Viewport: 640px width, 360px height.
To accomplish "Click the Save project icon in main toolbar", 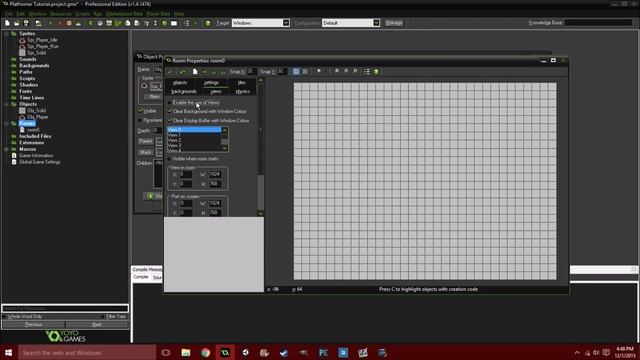I will pos(26,23).
